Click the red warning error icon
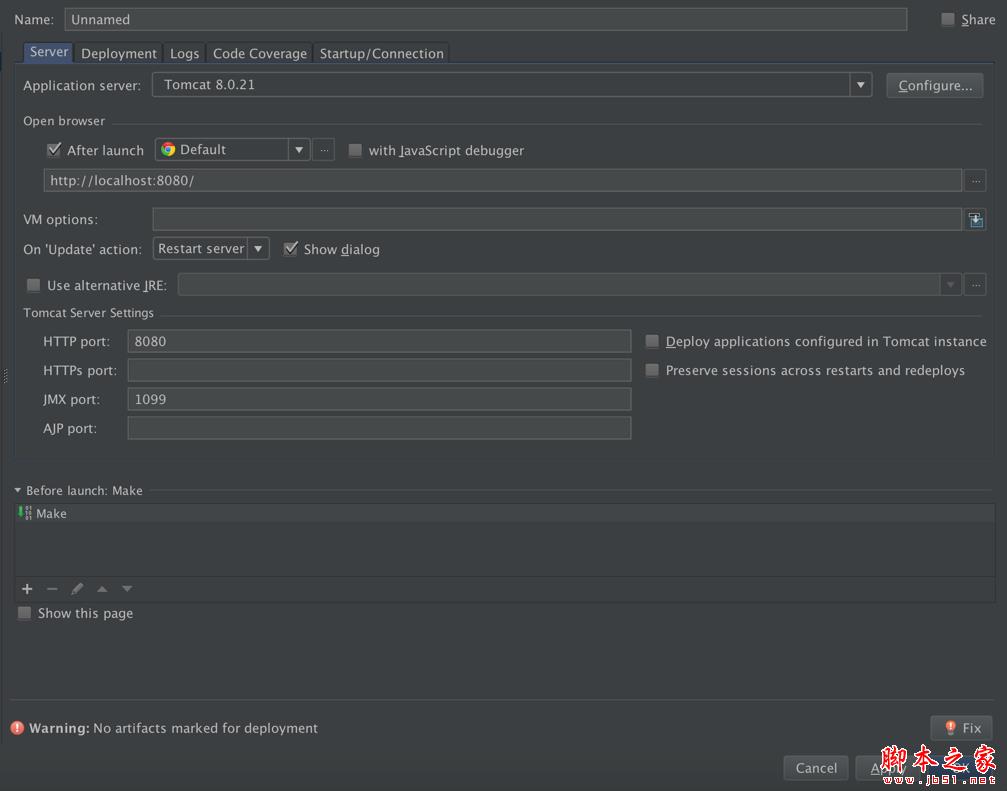 [x=17, y=728]
